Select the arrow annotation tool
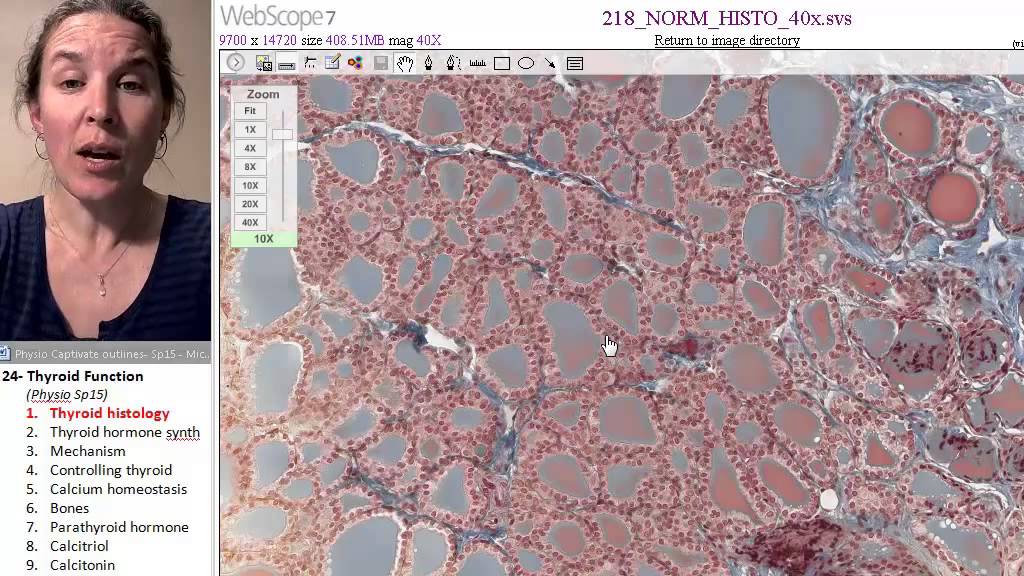This screenshot has width=1024, height=576. (x=550, y=63)
